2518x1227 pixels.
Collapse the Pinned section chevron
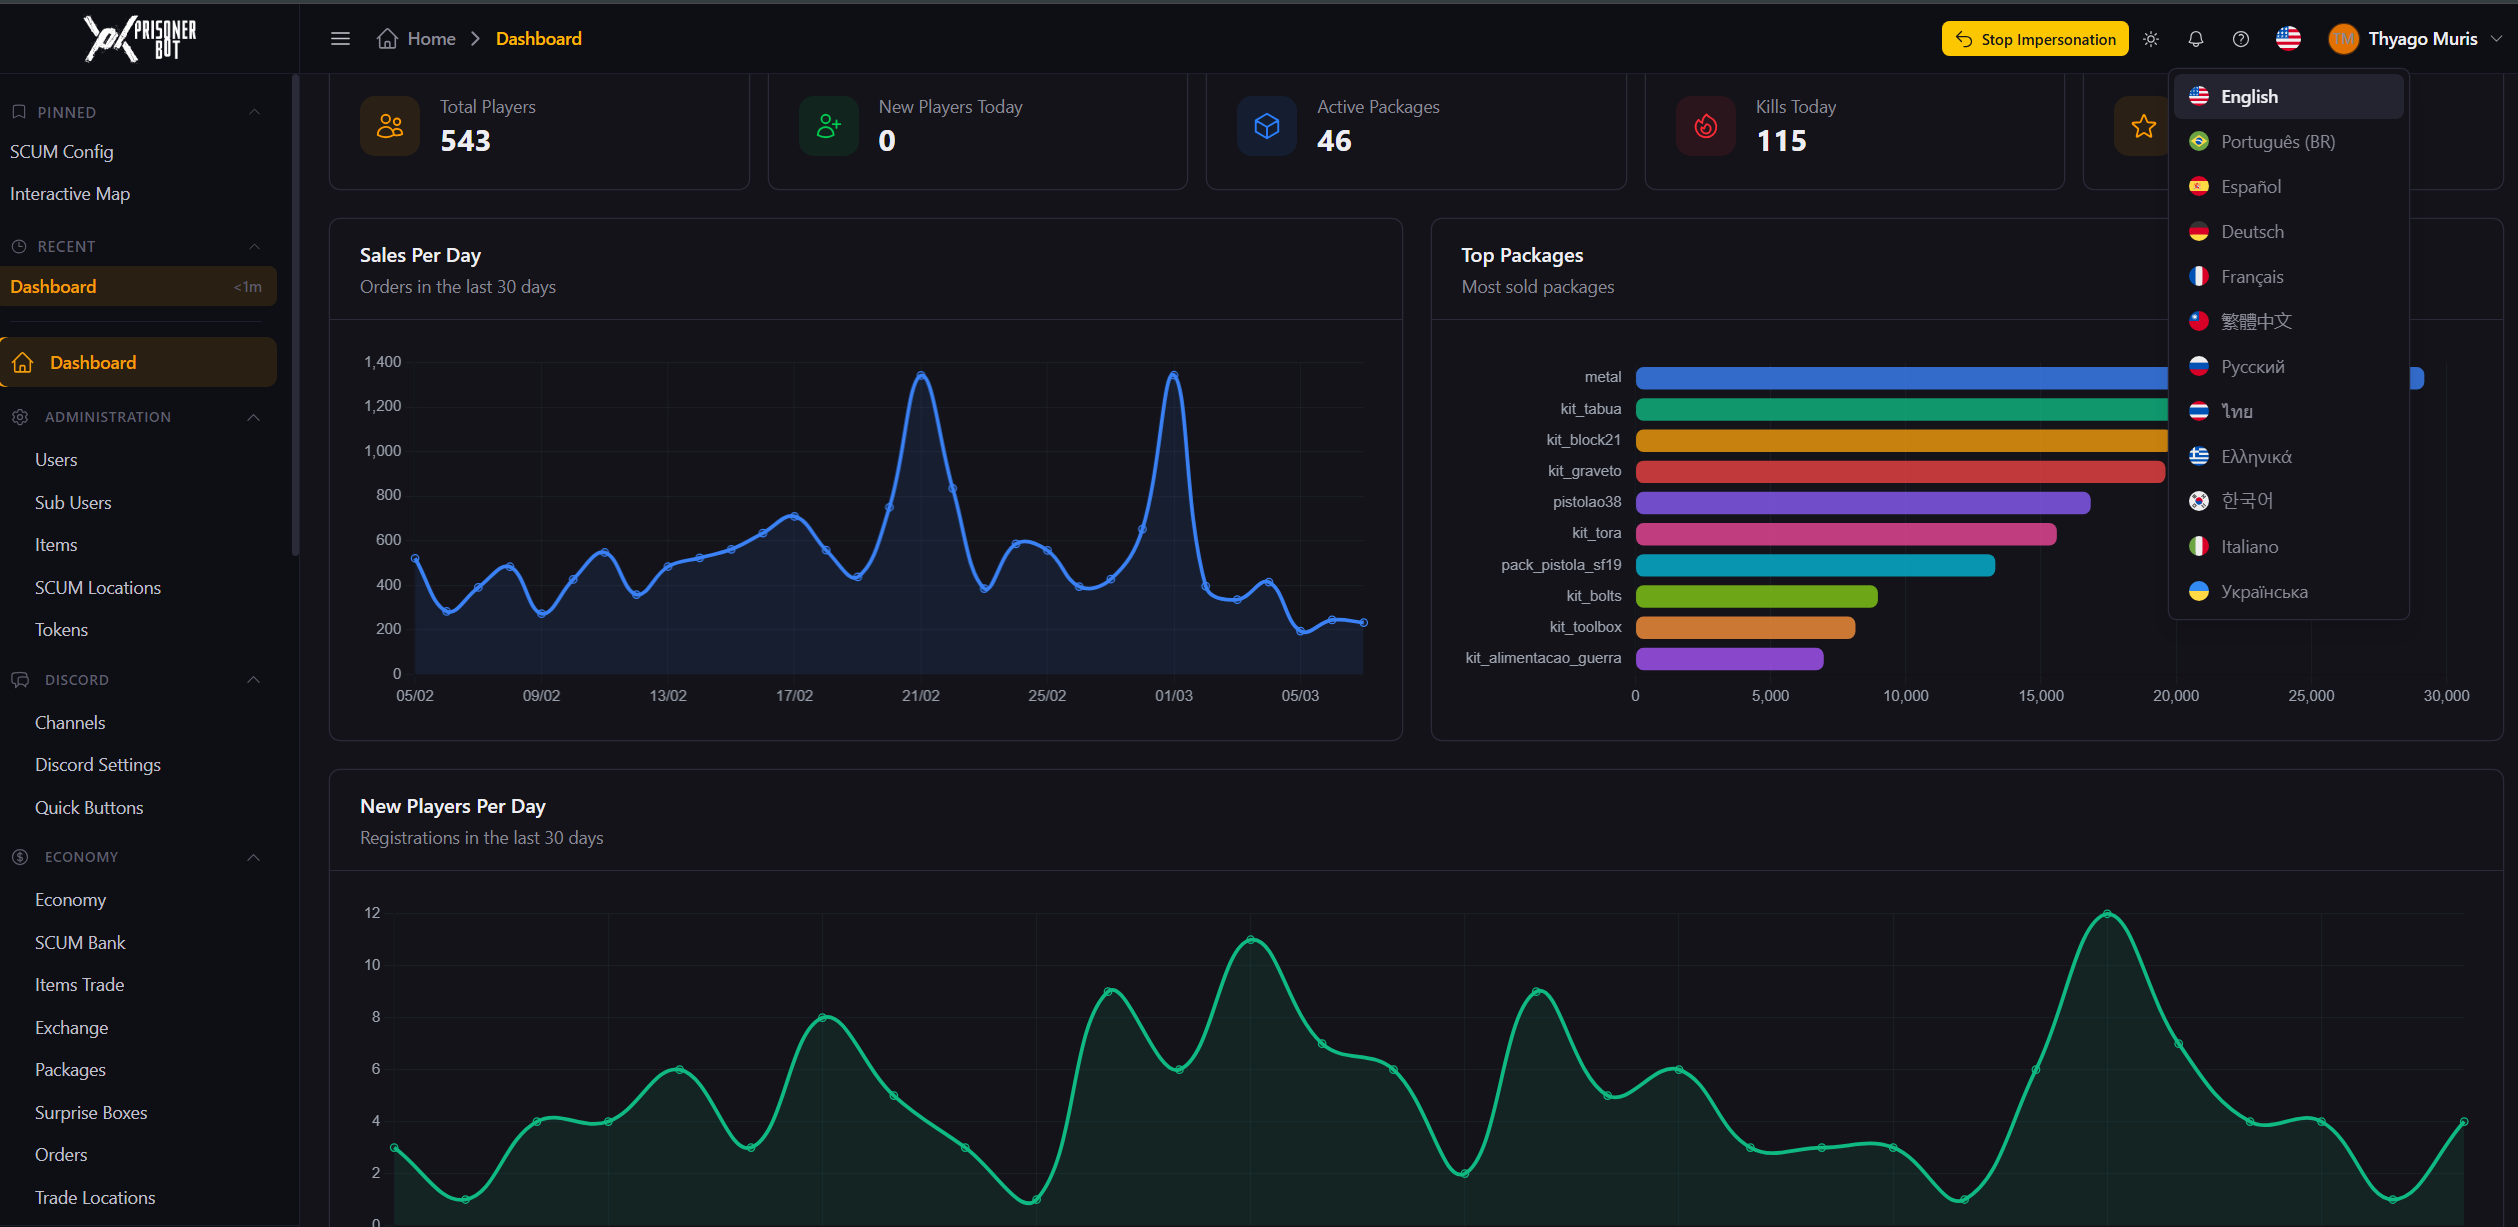[x=254, y=112]
